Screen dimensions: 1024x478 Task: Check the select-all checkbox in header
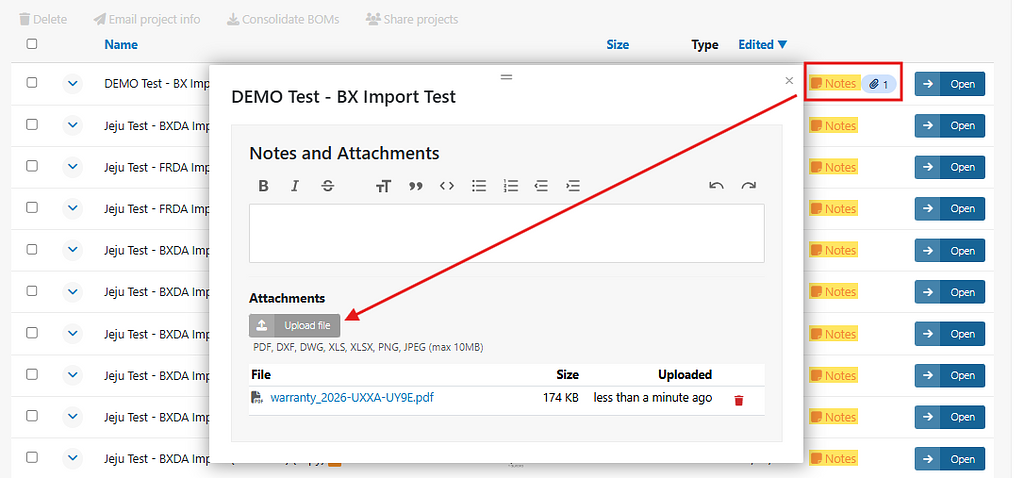32,44
